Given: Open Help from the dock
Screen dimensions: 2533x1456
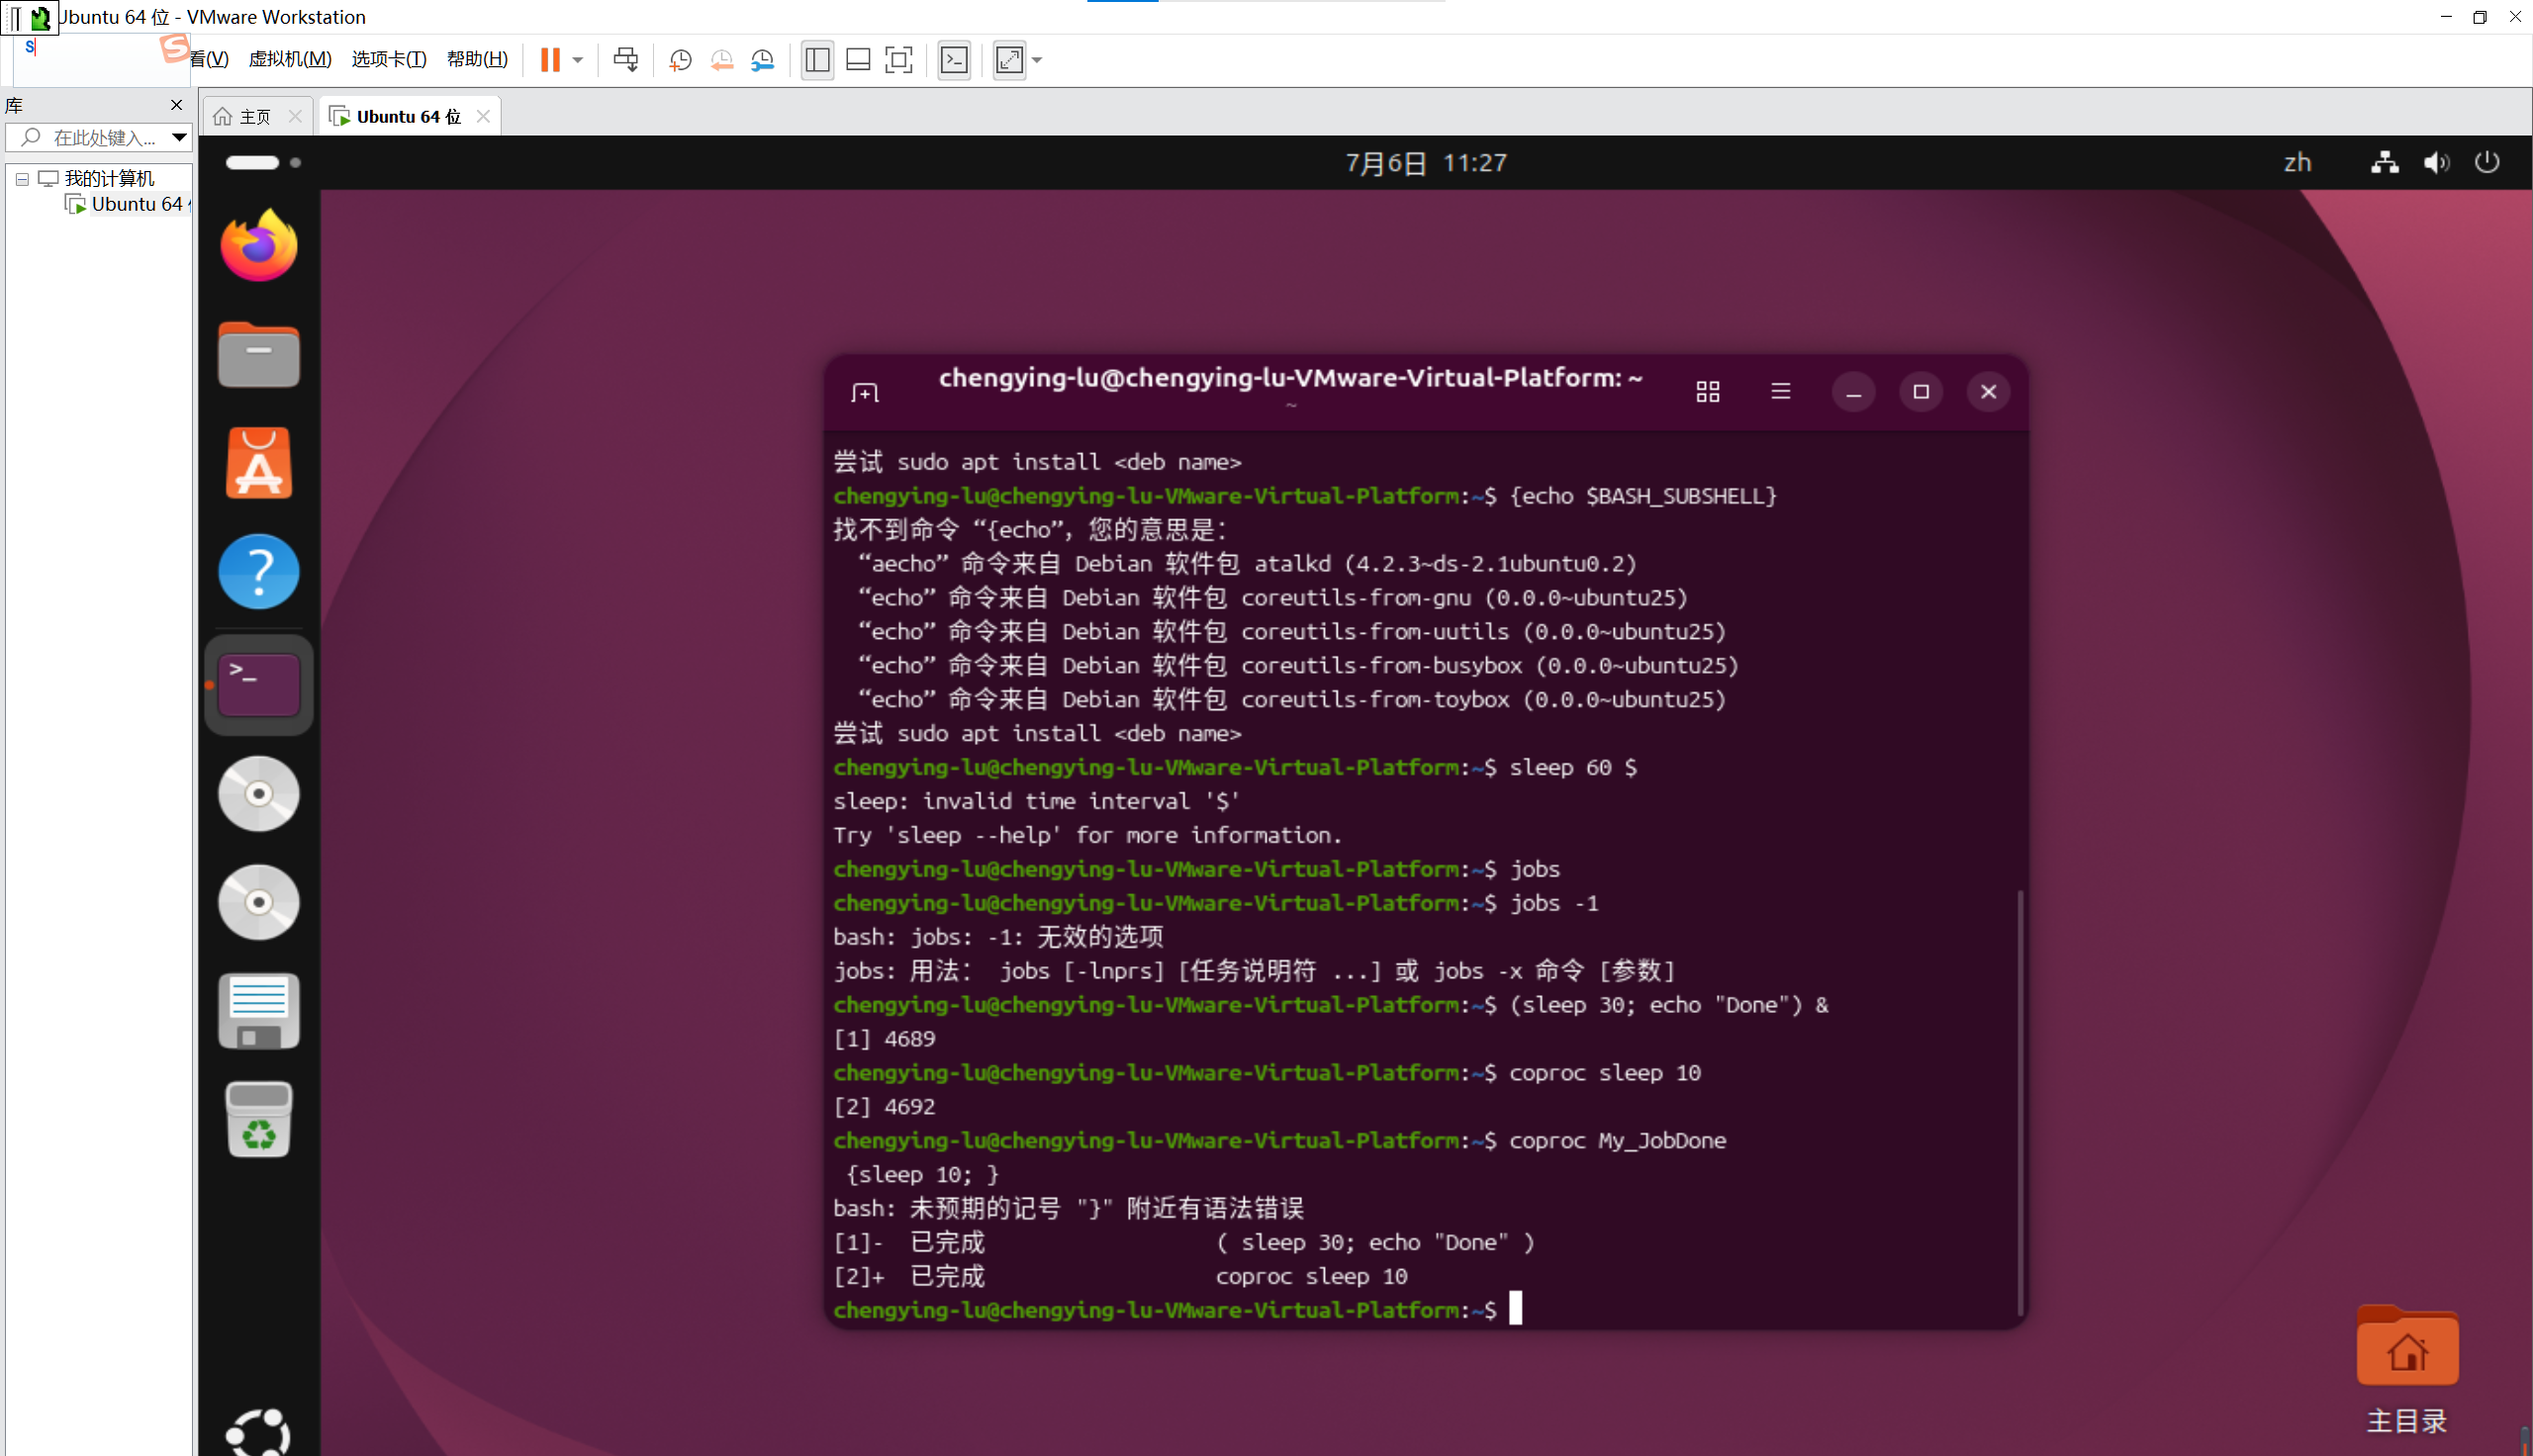Looking at the screenshot, I should (x=259, y=572).
